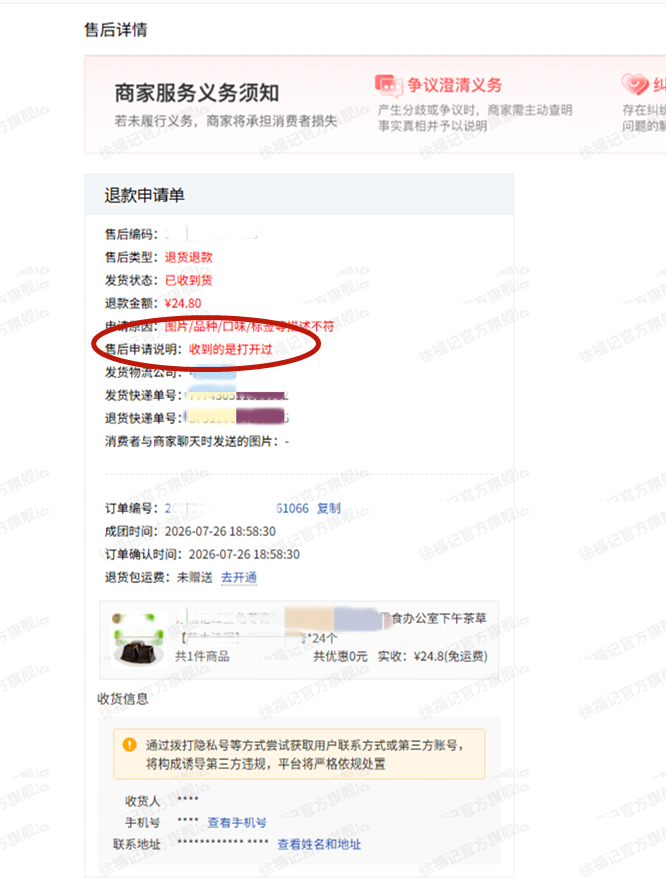Select the 已收到货 shipping status text
This screenshot has width=666, height=878.
click(189, 281)
